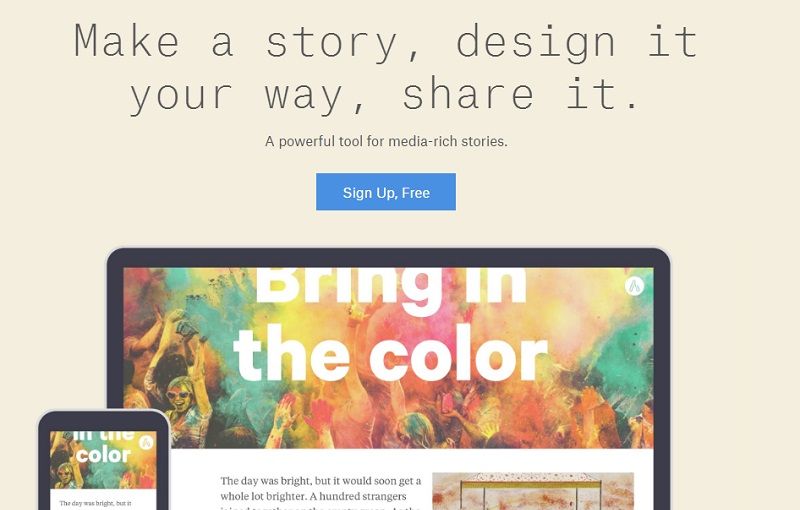The width and height of the screenshot is (800, 510).
Task: Click the round logo icon on phone mockup
Action: click(x=146, y=442)
